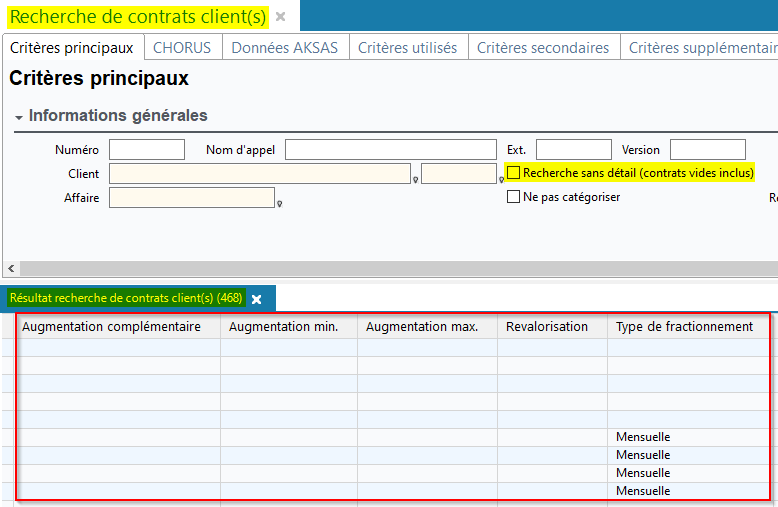
Task: Select the first Mensuelle cell in the grid
Action: click(643, 437)
